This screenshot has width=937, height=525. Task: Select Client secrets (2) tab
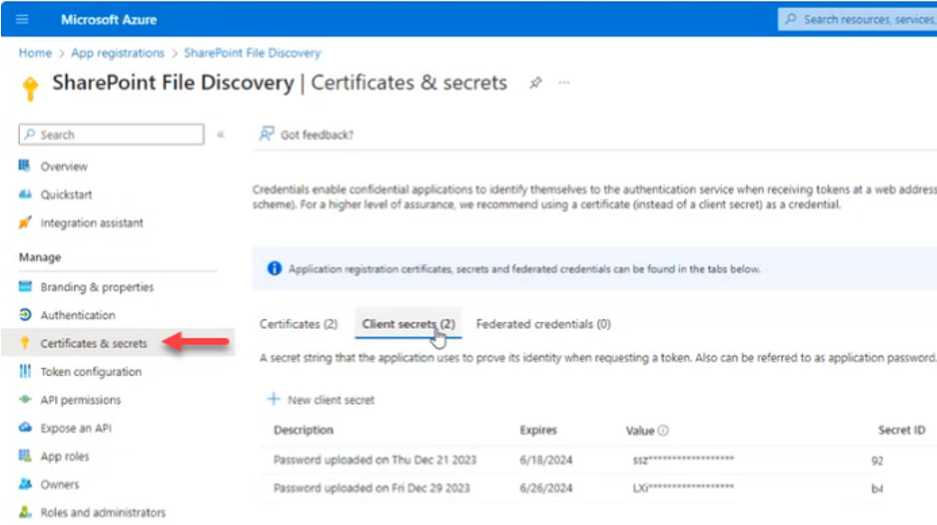click(x=408, y=324)
